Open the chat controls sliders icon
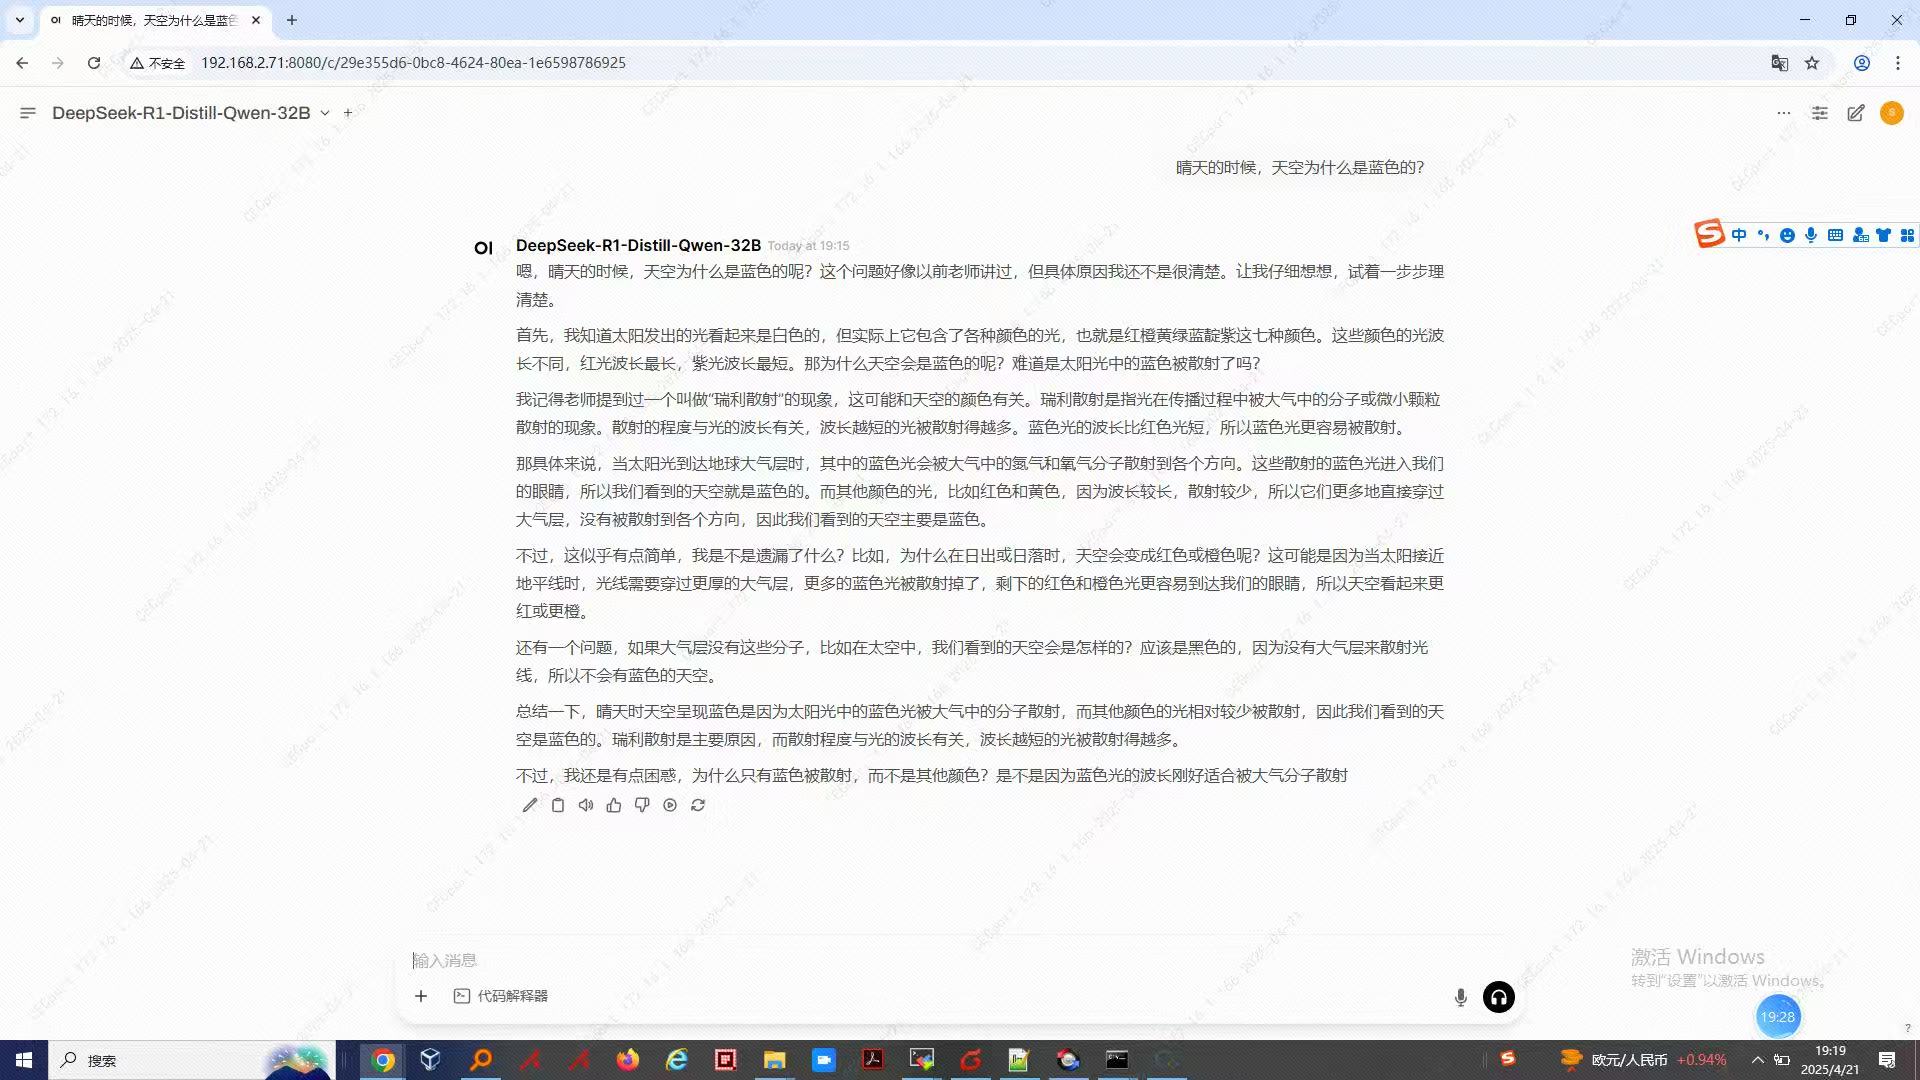Image resolution: width=1920 pixels, height=1080 pixels. click(1820, 113)
